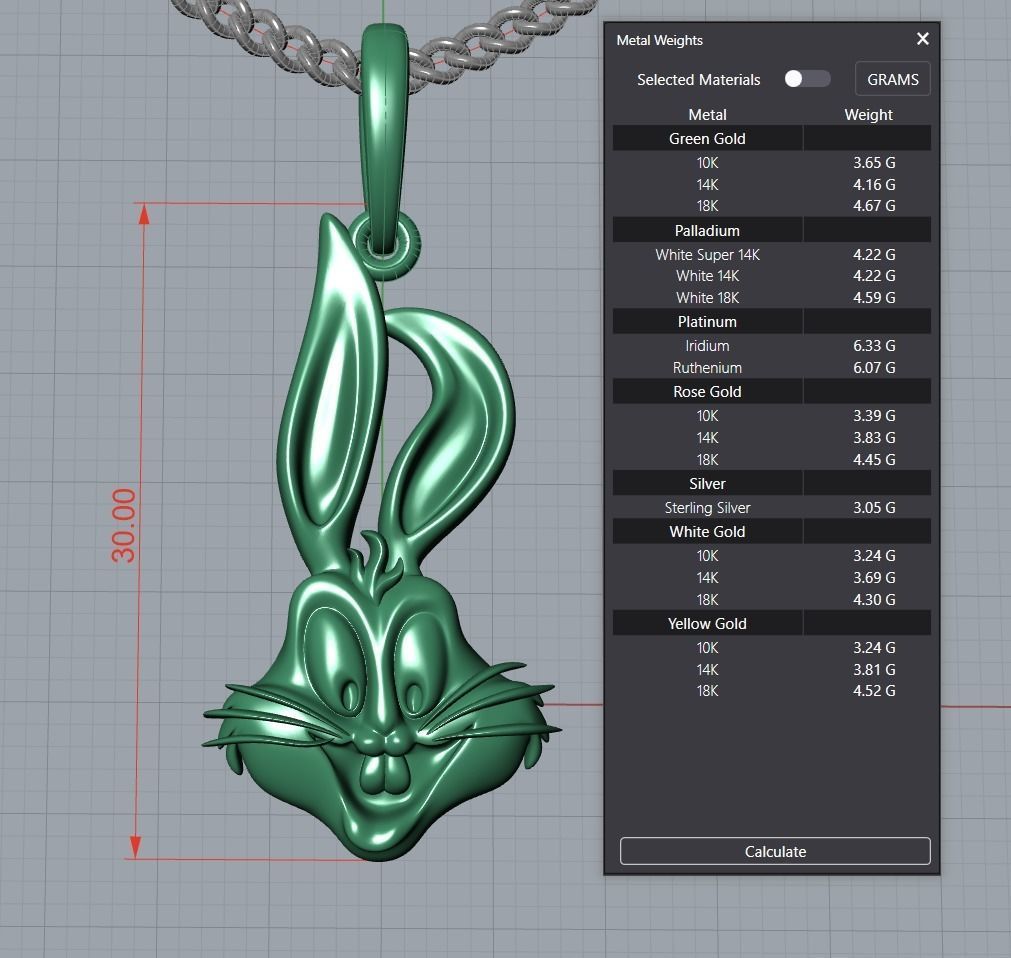Click the Calculate button
This screenshot has width=1011, height=958.
[775, 851]
